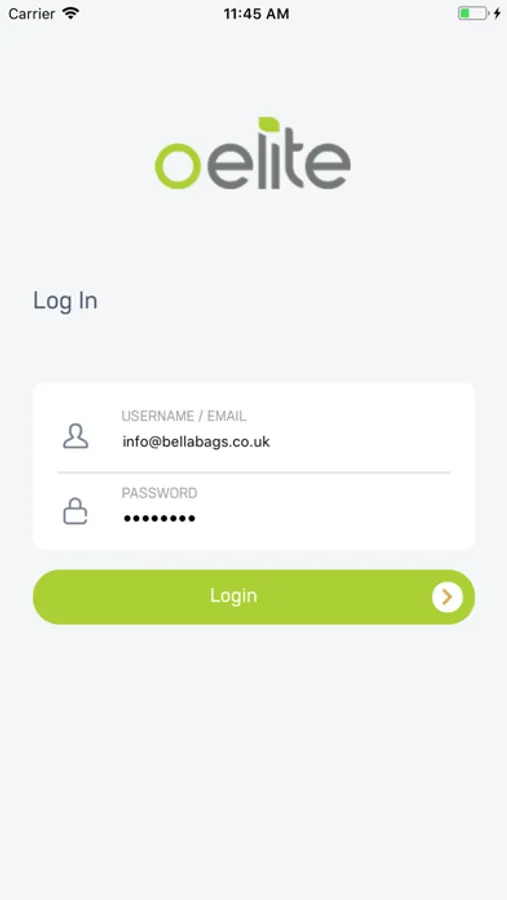This screenshot has width=507, height=900.
Task: Click the gray 'elite' logo text
Action: click(x=278, y=160)
